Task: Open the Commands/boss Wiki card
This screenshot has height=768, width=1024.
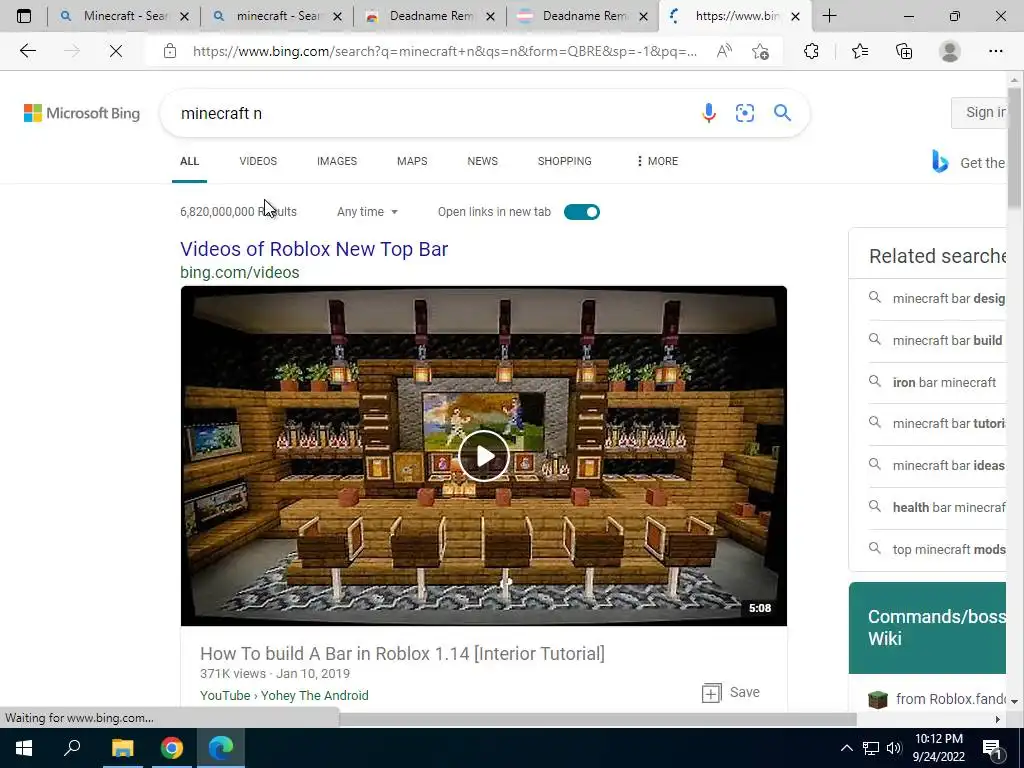Action: (927, 628)
